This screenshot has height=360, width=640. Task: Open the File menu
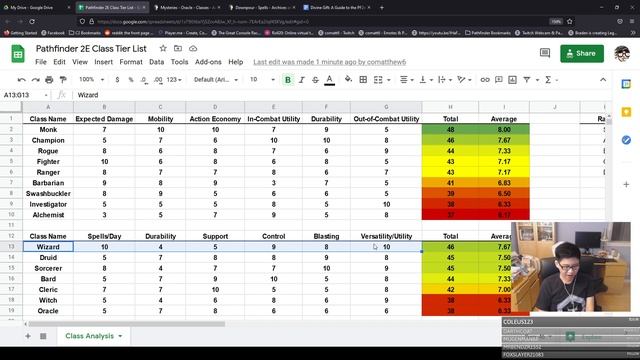point(41,62)
